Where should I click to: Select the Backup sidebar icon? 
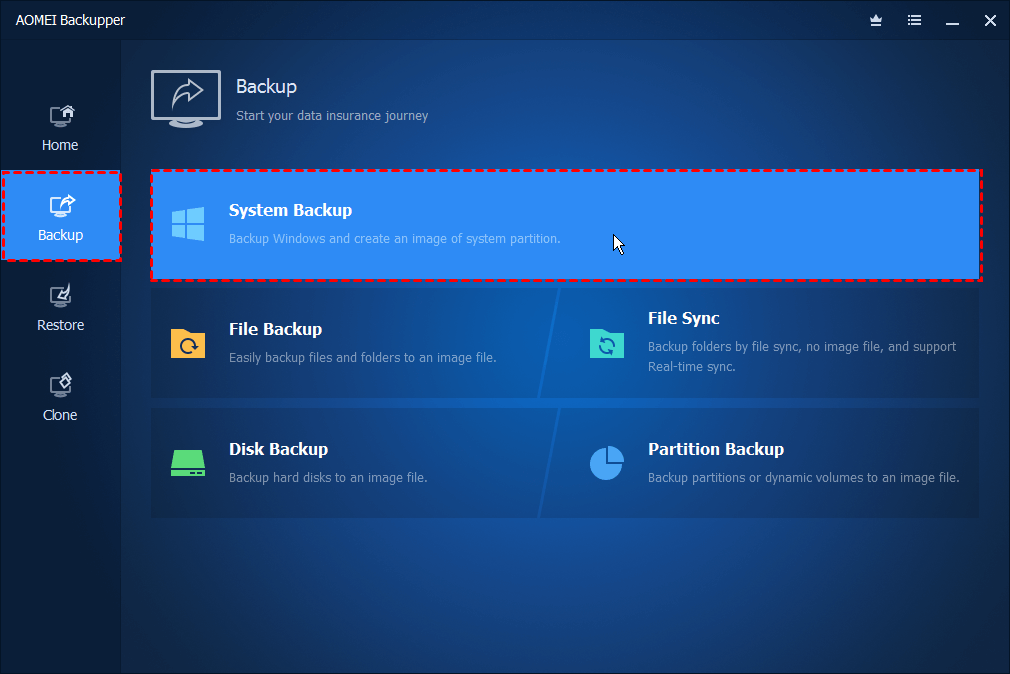[x=61, y=206]
